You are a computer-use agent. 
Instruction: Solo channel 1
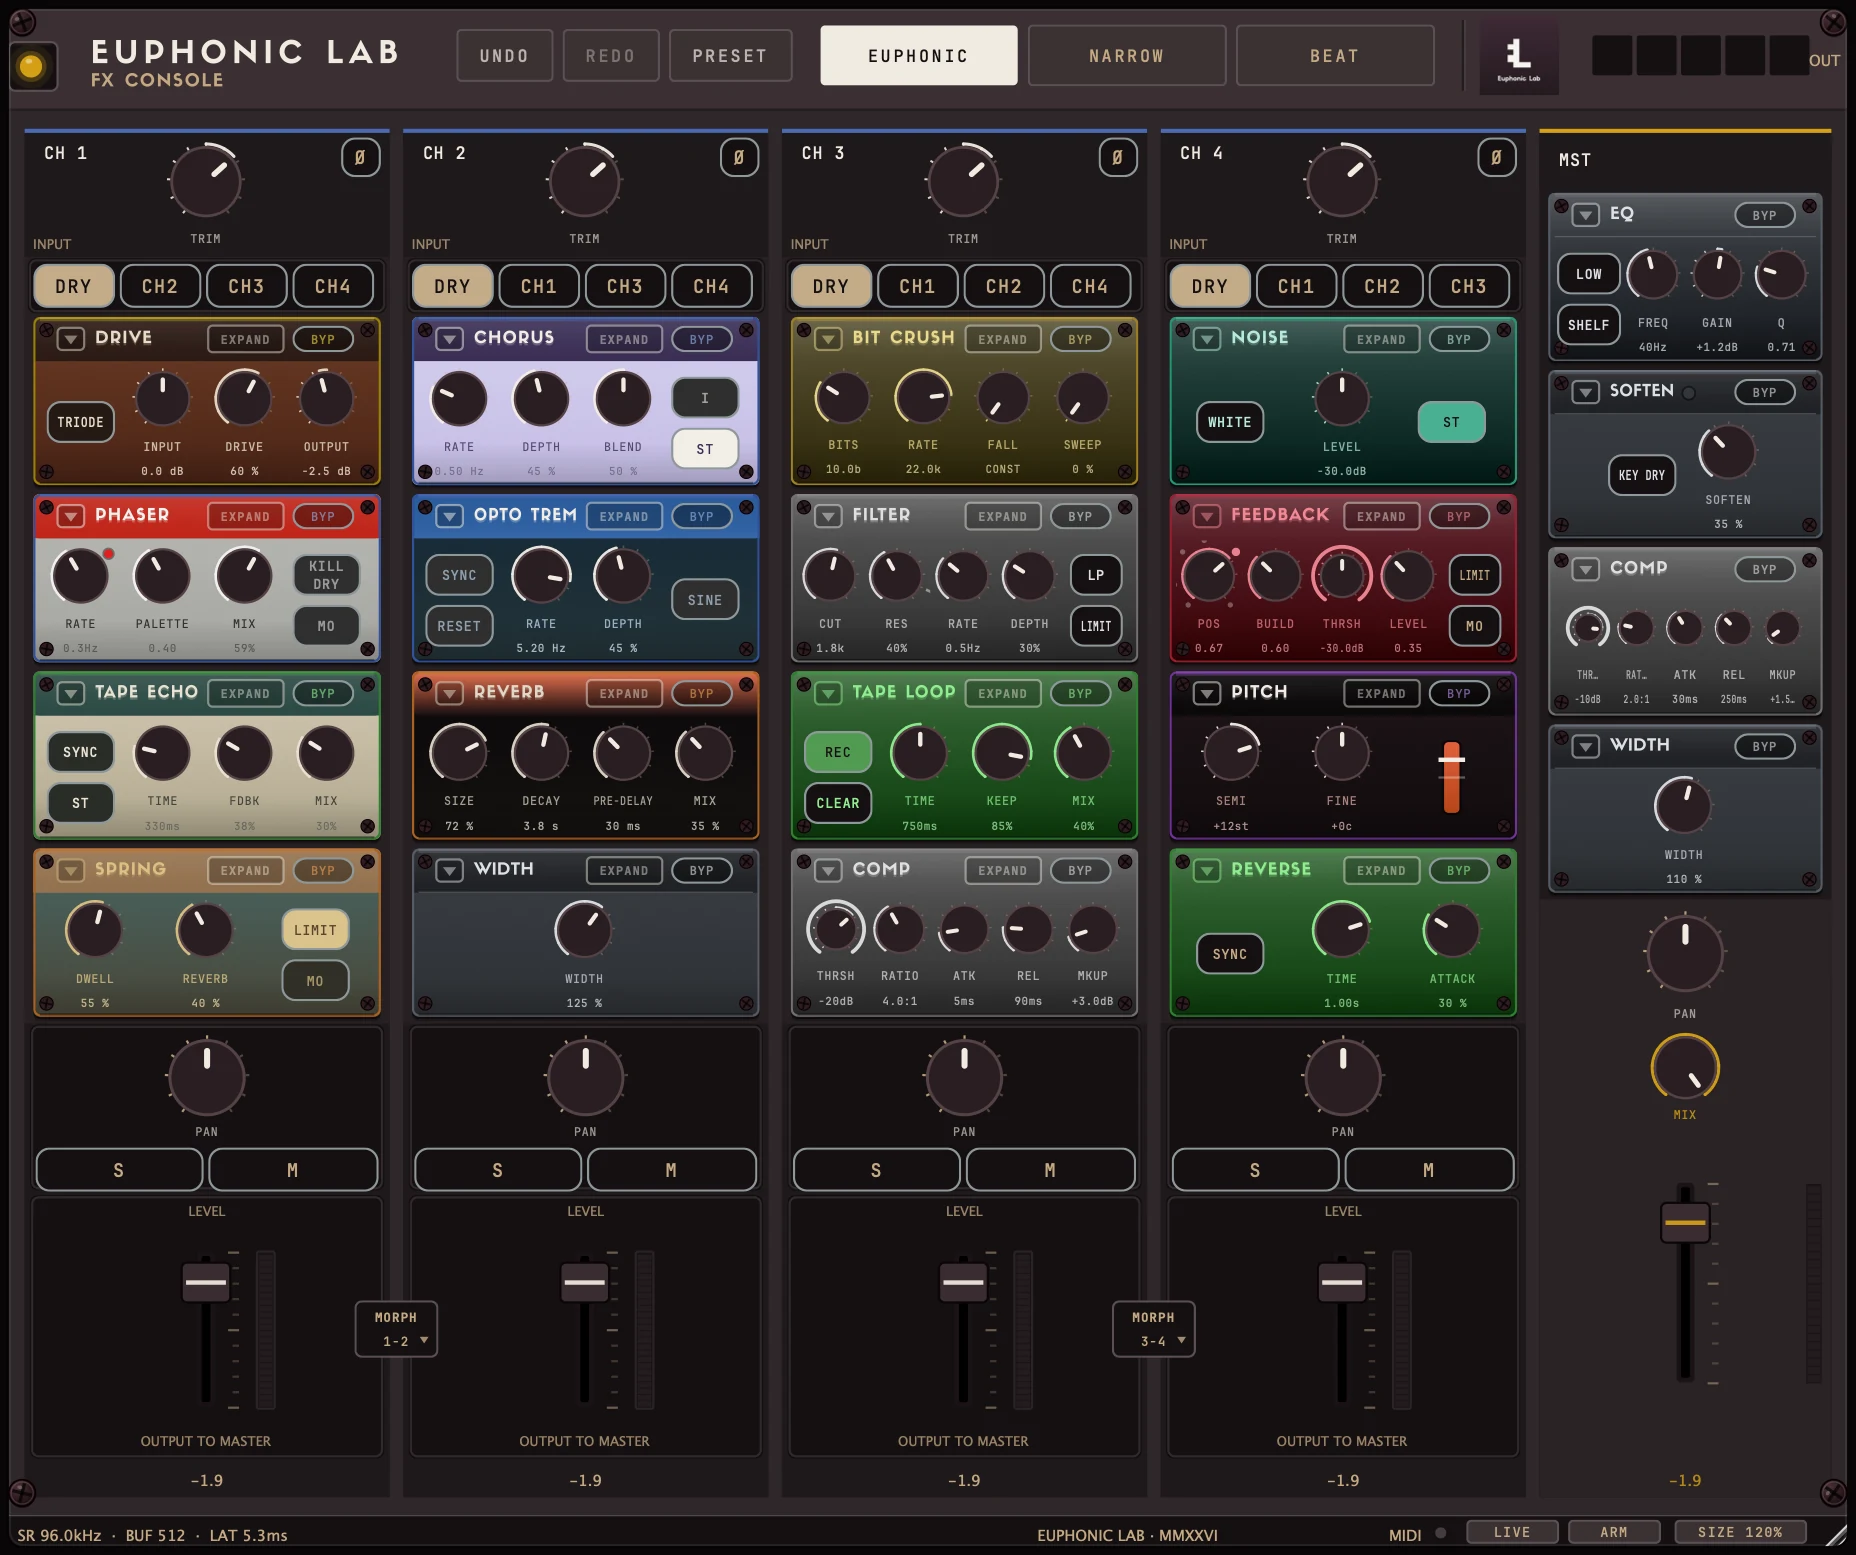(119, 1170)
